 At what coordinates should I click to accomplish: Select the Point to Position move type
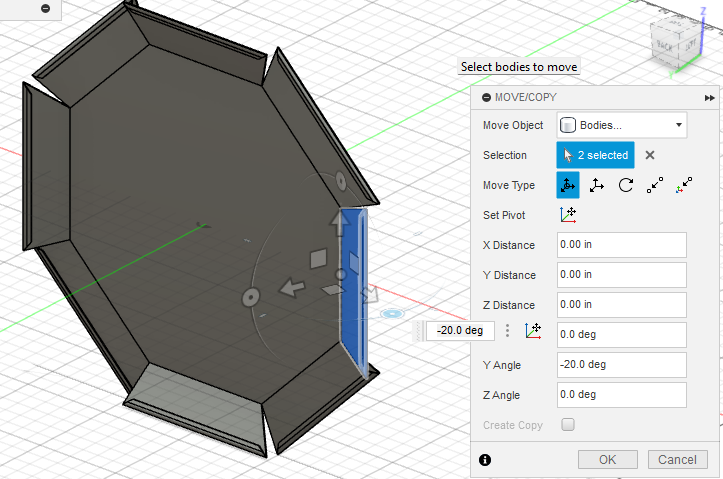(684, 185)
